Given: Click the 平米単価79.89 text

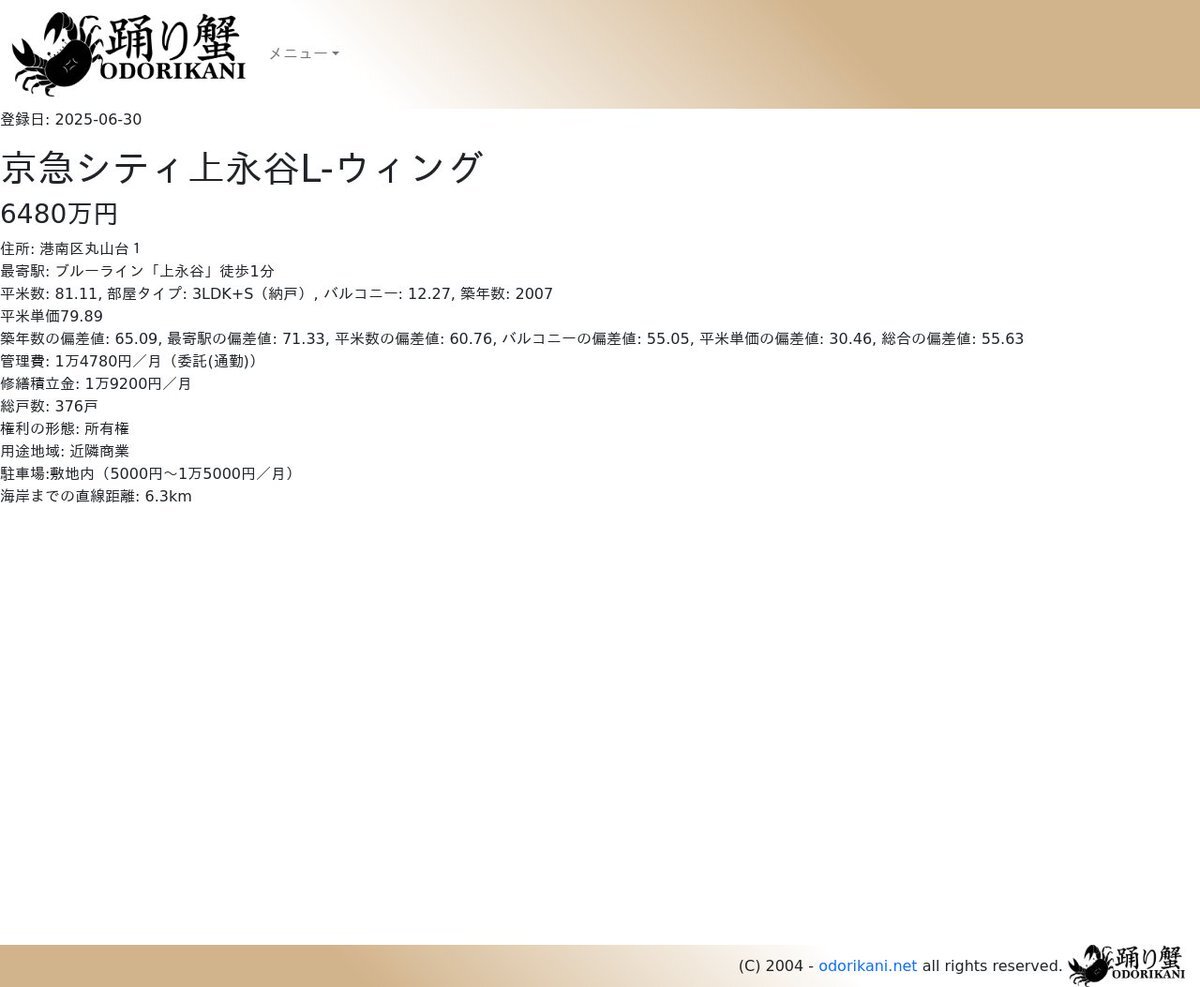Looking at the screenshot, I should (x=51, y=316).
